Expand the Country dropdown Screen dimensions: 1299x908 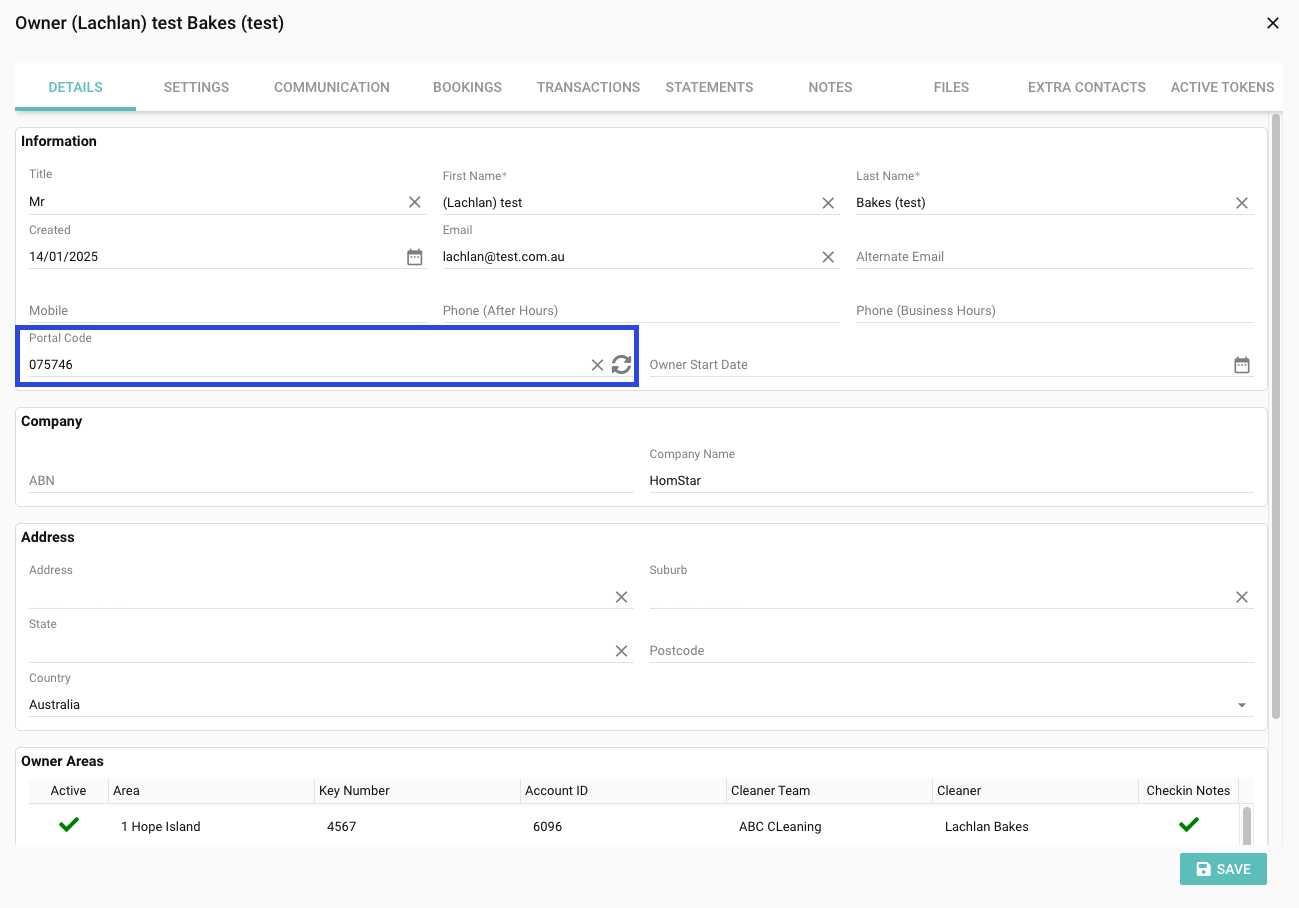(x=1241, y=705)
